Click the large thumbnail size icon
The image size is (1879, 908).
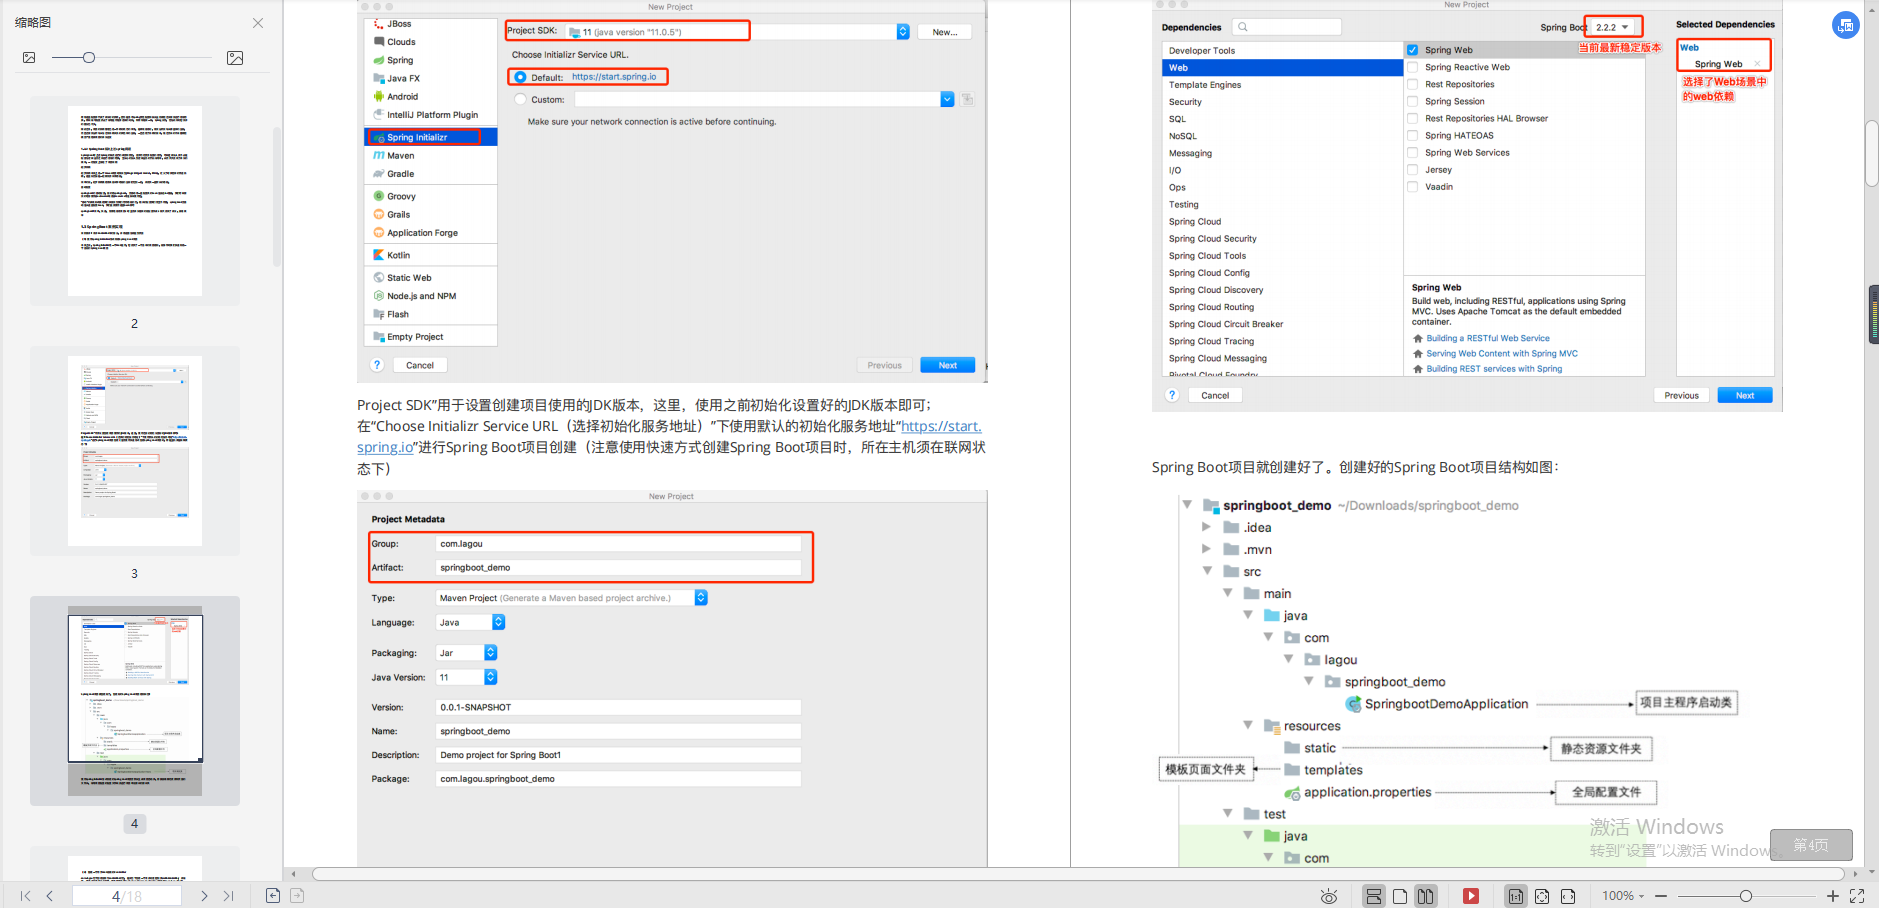click(x=235, y=58)
